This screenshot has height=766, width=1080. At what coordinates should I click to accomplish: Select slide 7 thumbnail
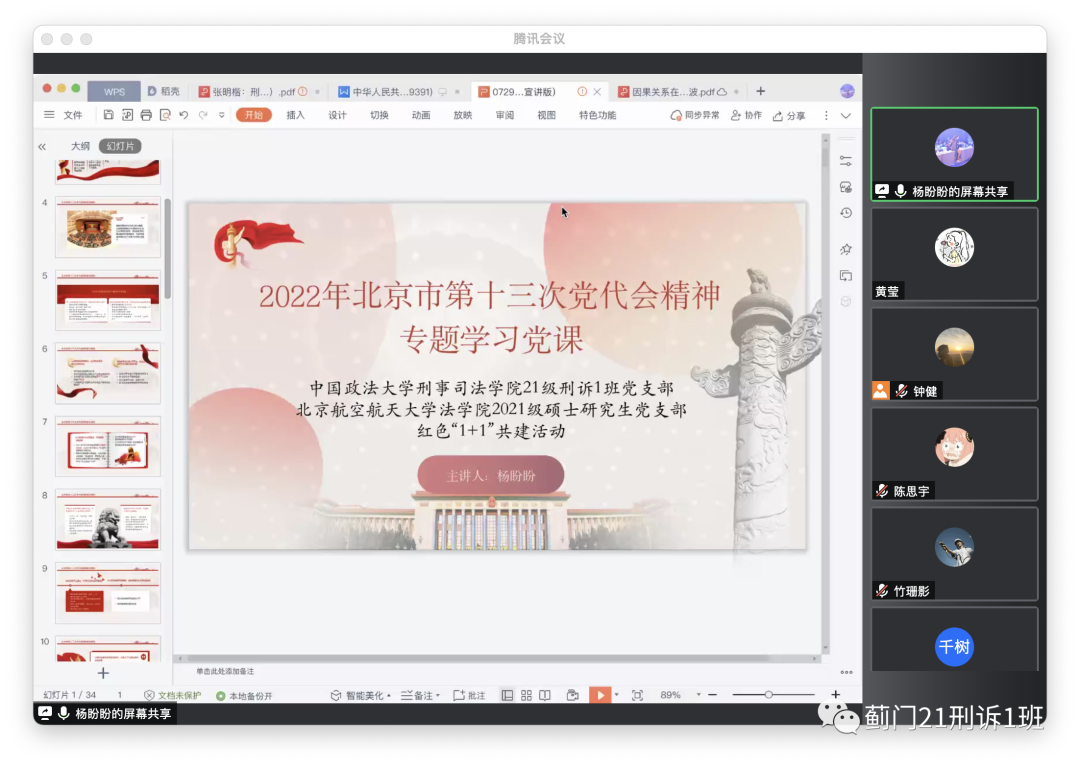click(x=108, y=446)
